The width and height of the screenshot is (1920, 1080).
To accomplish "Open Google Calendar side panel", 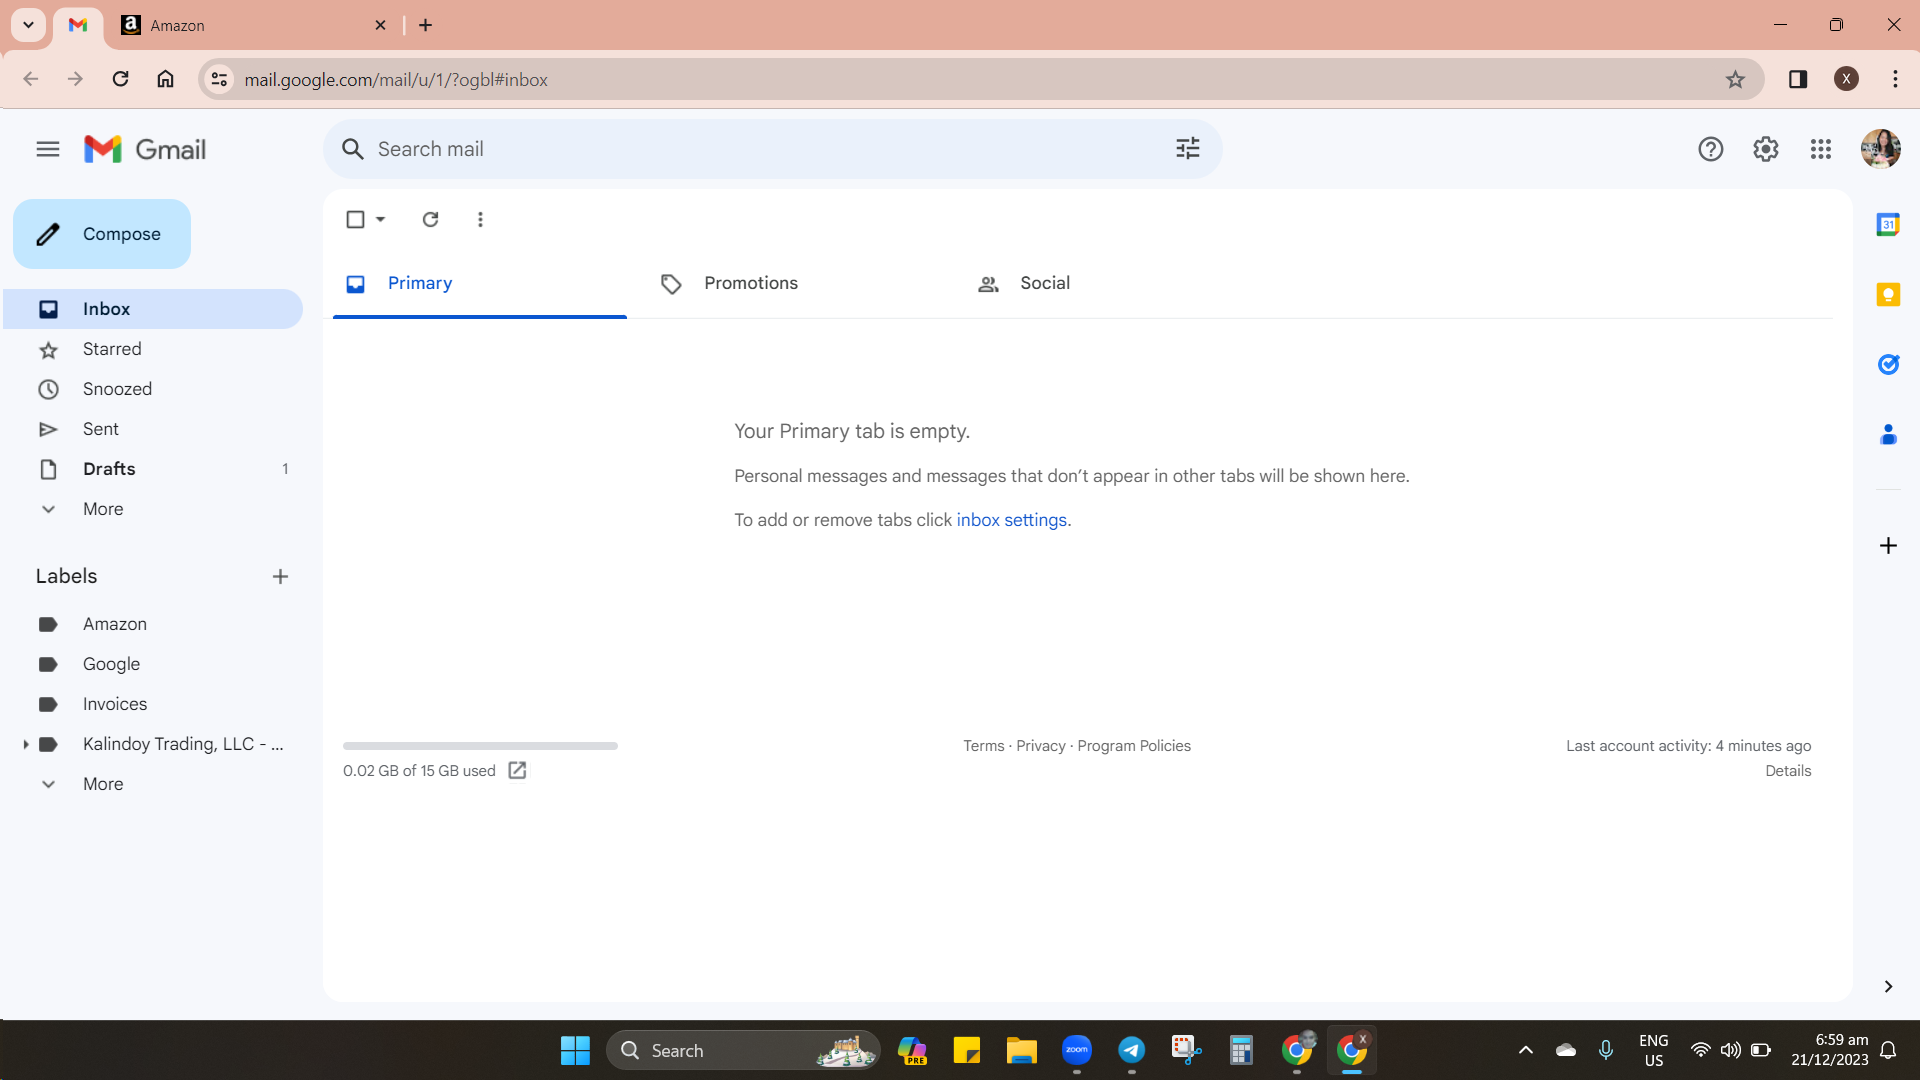I will click(x=1888, y=225).
